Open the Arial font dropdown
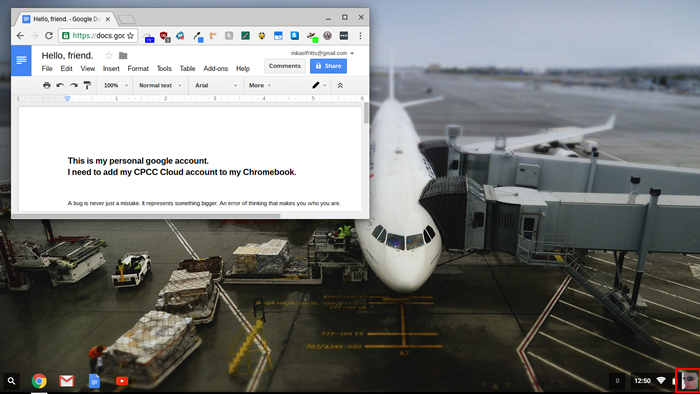Image resolution: width=700 pixels, height=394 pixels. point(216,85)
